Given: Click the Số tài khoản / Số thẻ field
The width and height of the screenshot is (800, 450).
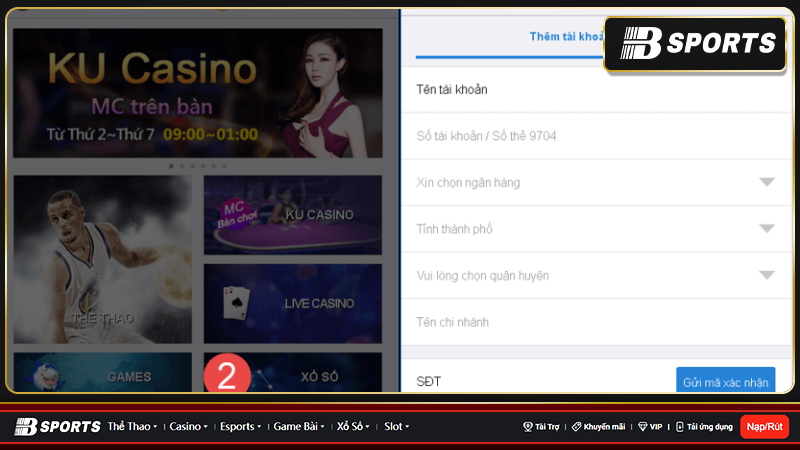Looking at the screenshot, I should (596, 136).
